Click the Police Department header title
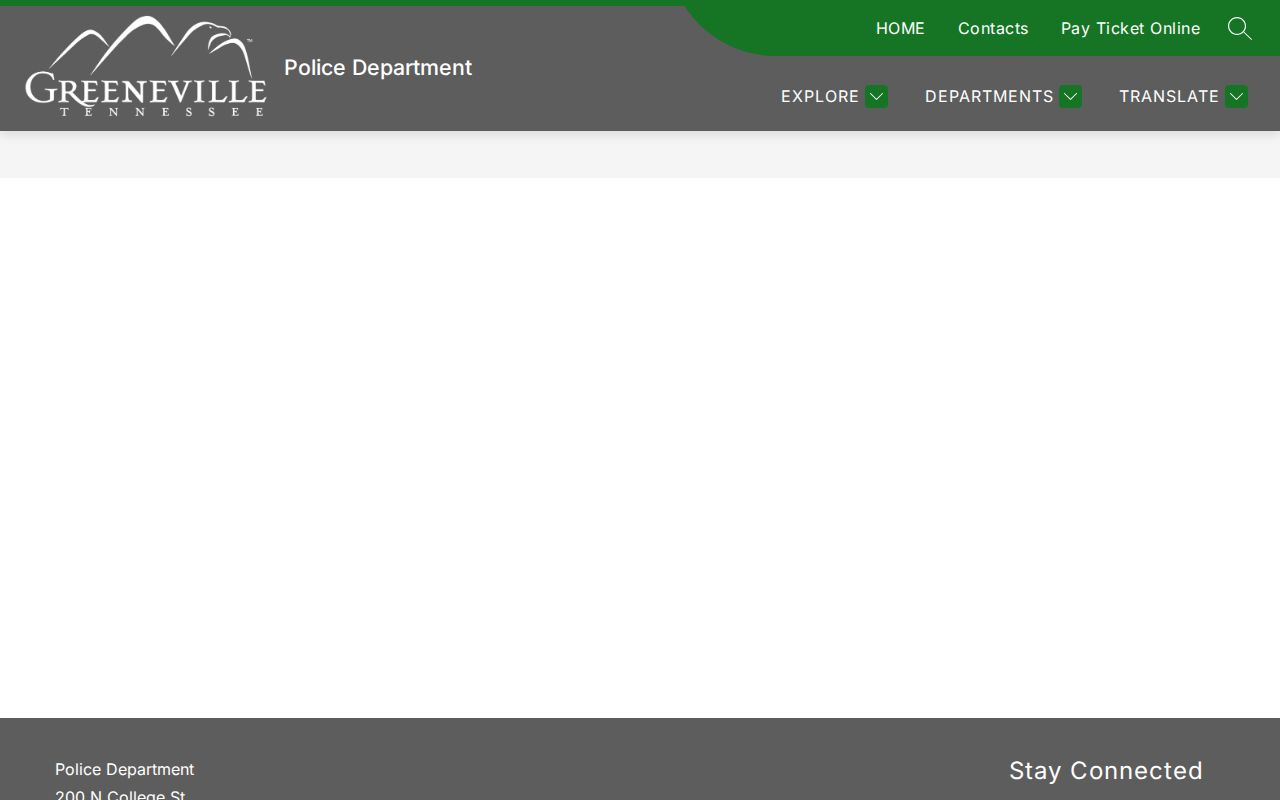 (378, 67)
